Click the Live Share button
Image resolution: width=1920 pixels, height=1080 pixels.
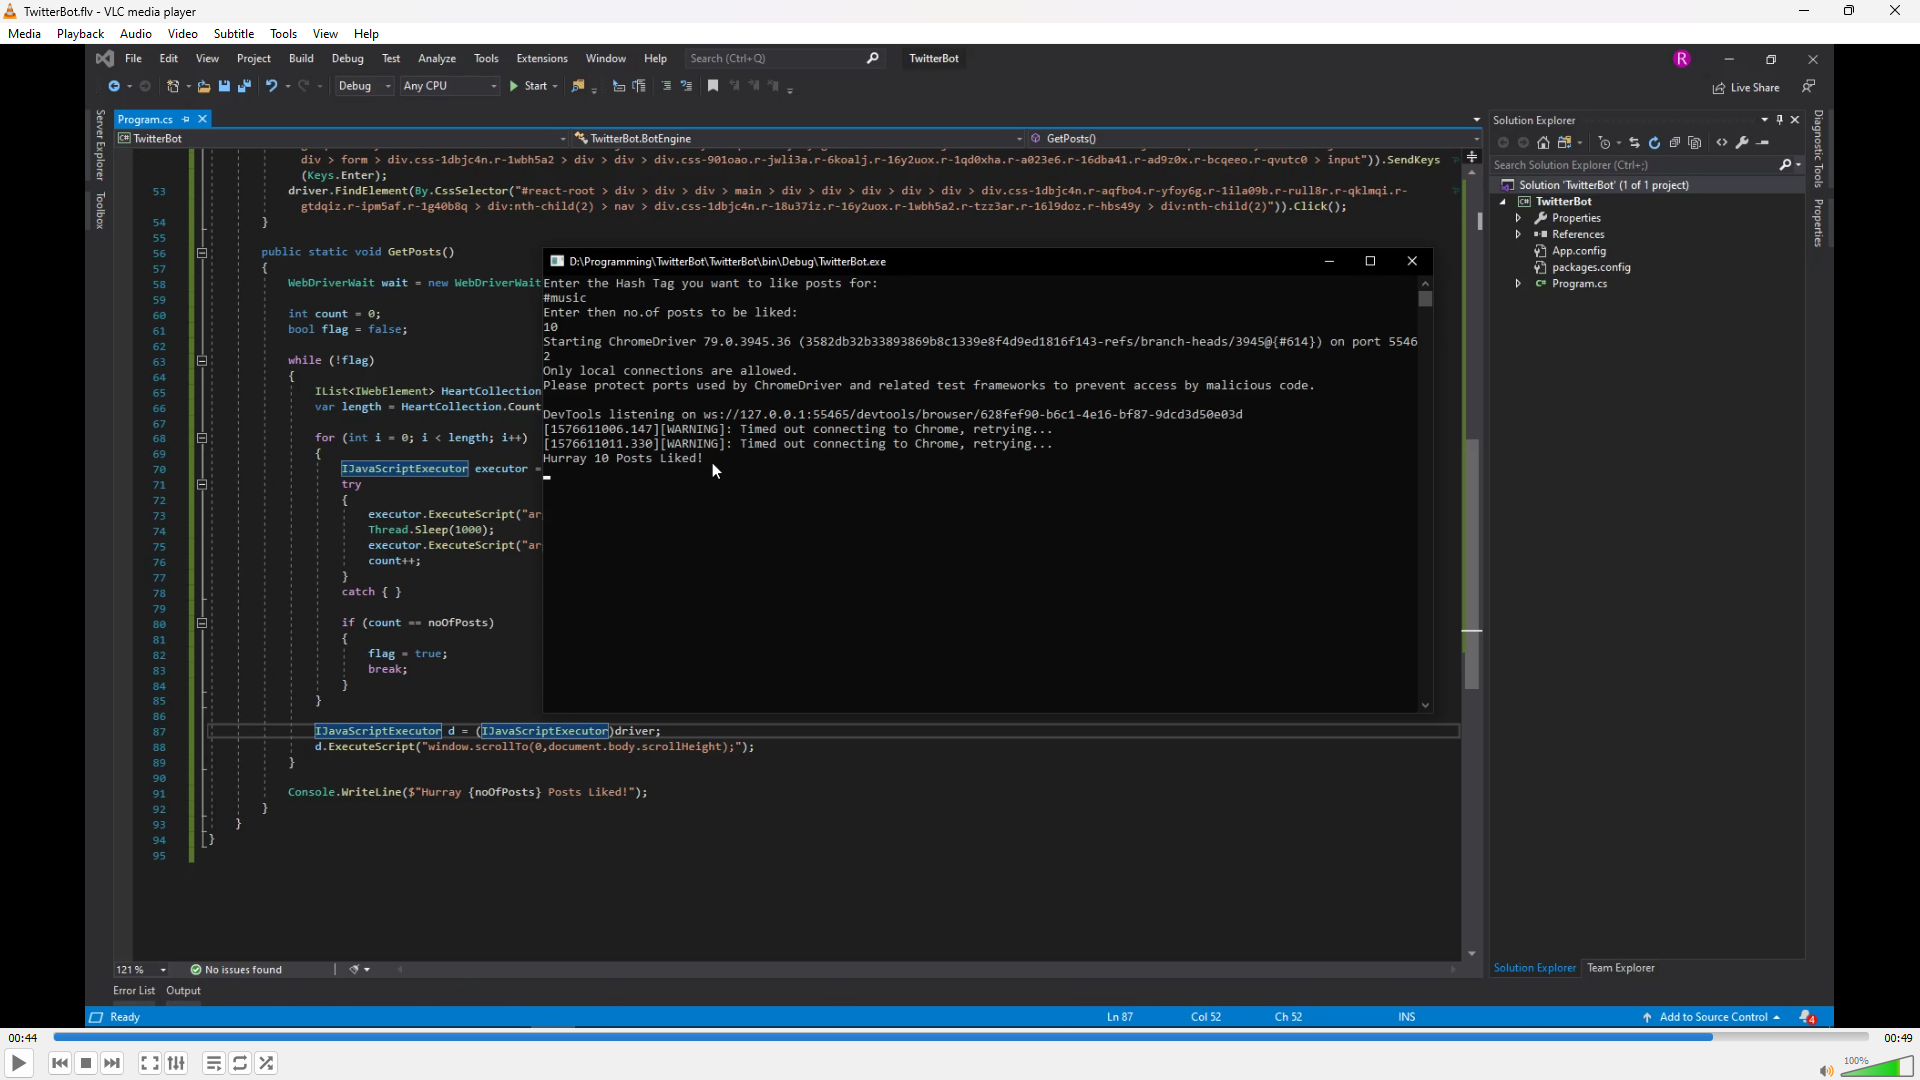click(1746, 88)
